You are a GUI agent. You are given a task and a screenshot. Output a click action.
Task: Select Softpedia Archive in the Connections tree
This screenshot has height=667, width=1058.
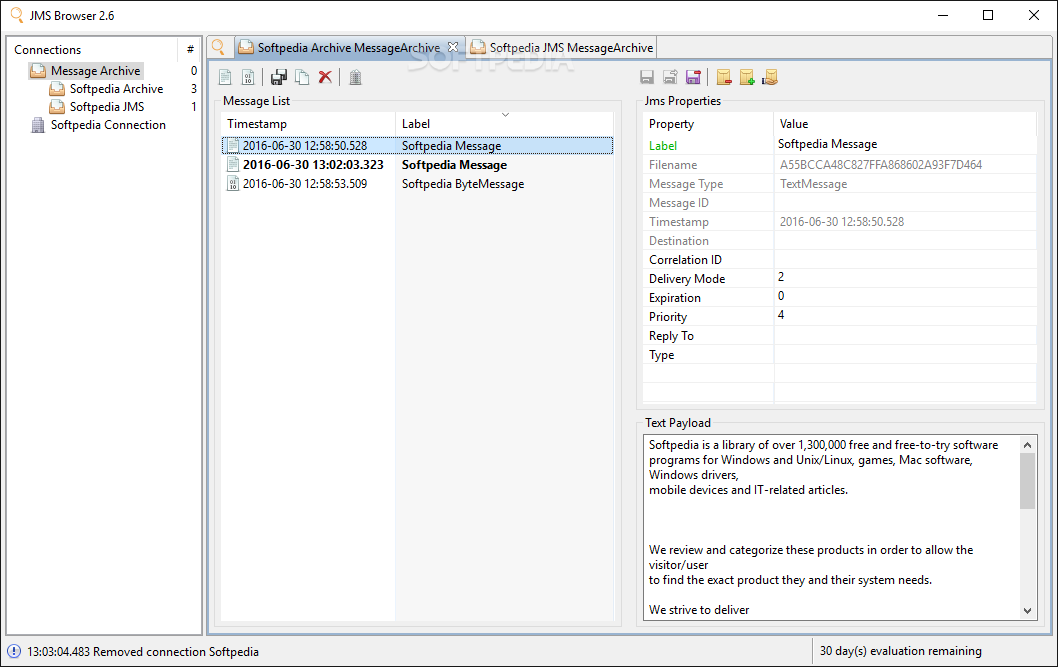(116, 89)
